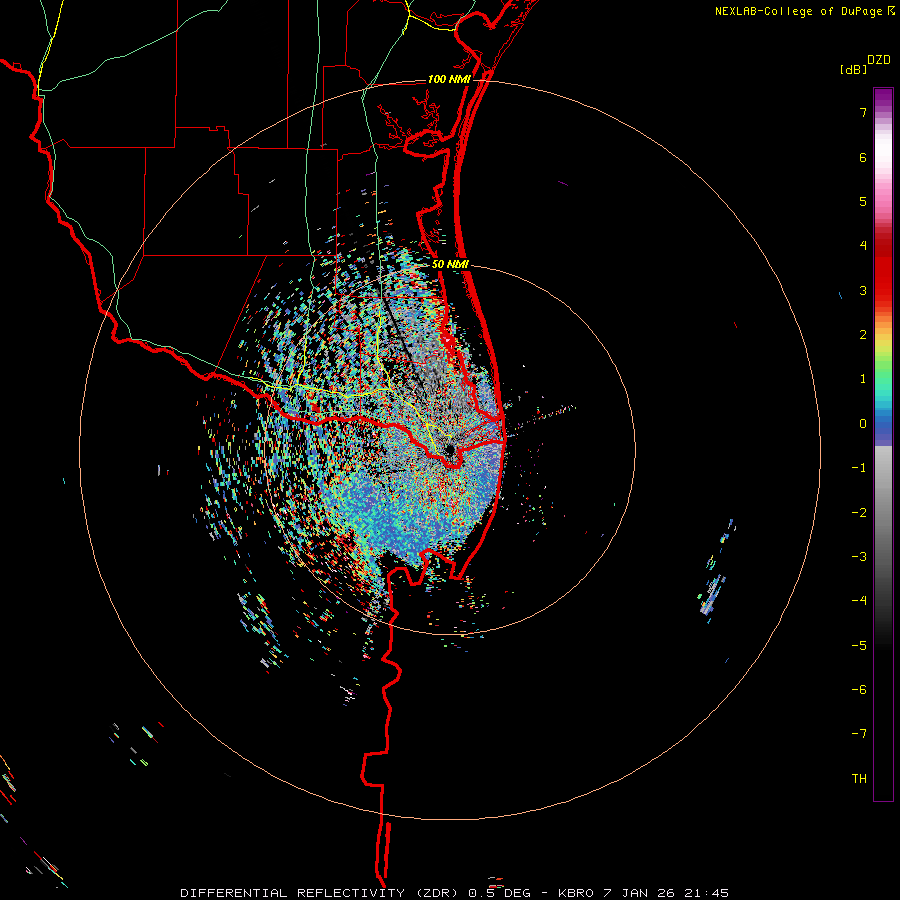Click the gray segment of colorbar near -2
Image resolution: width=900 pixels, height=900 pixels.
point(883,513)
